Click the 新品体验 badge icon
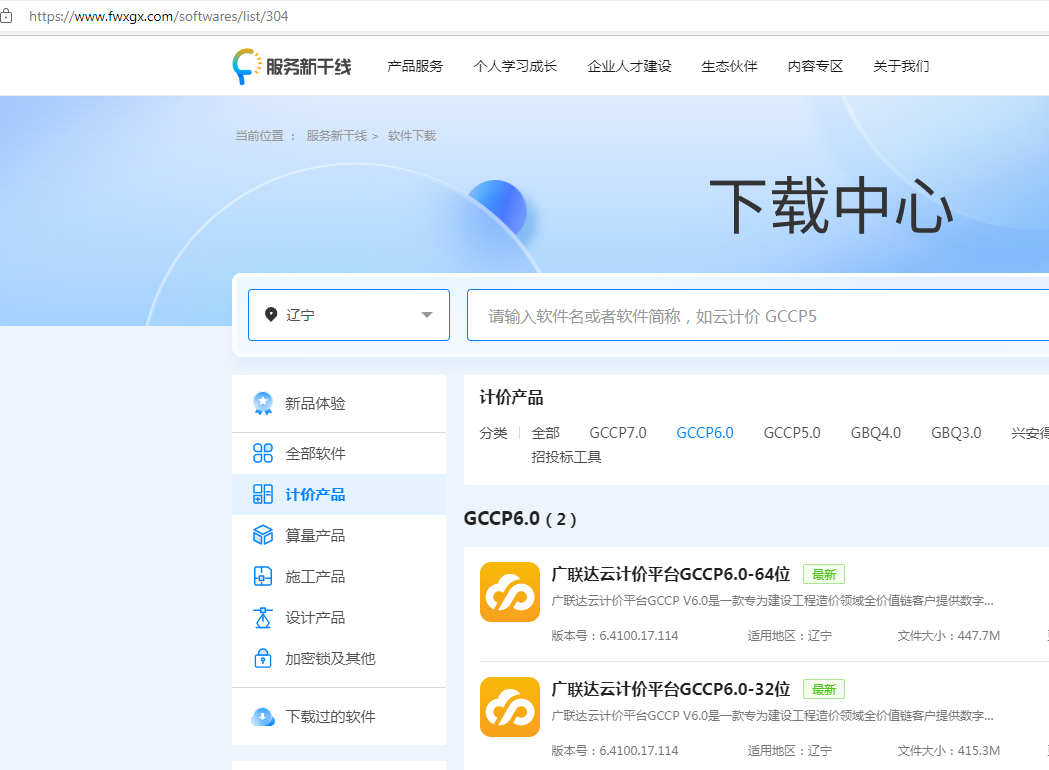 263,403
